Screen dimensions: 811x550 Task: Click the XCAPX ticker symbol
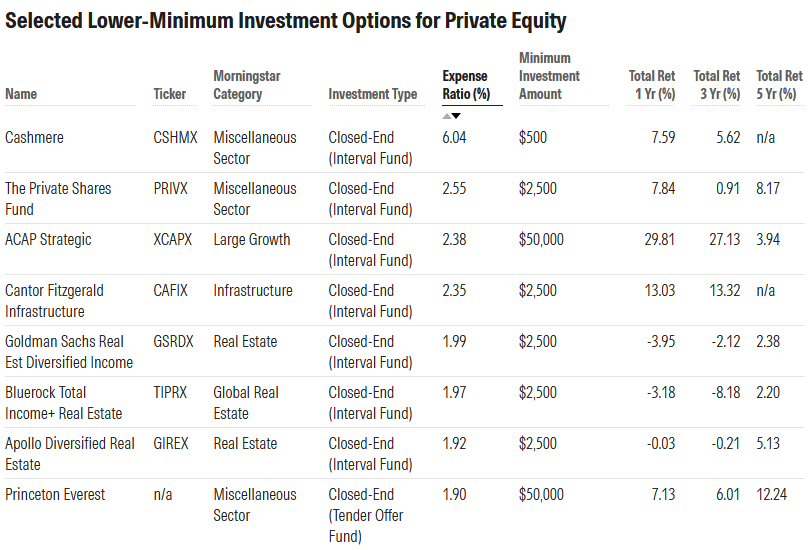pyautogui.click(x=174, y=240)
